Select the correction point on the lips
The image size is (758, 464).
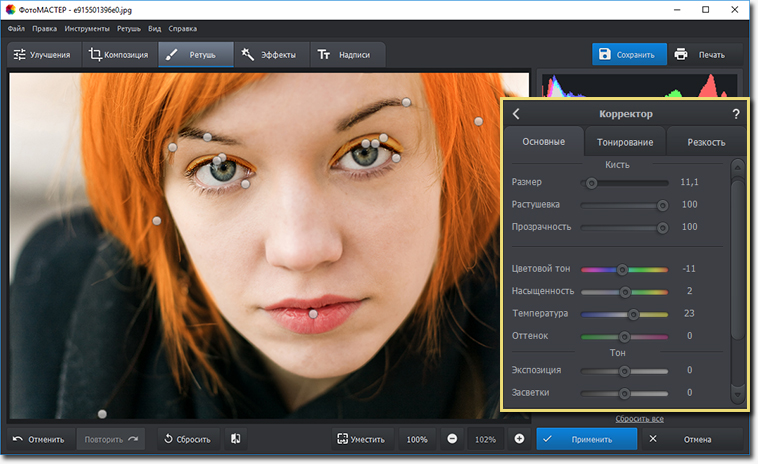tap(313, 314)
